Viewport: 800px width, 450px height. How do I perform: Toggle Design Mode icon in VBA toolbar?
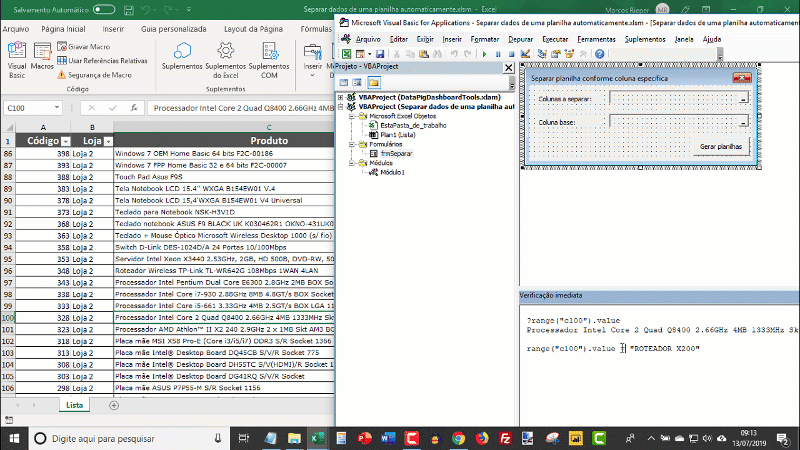coord(525,54)
